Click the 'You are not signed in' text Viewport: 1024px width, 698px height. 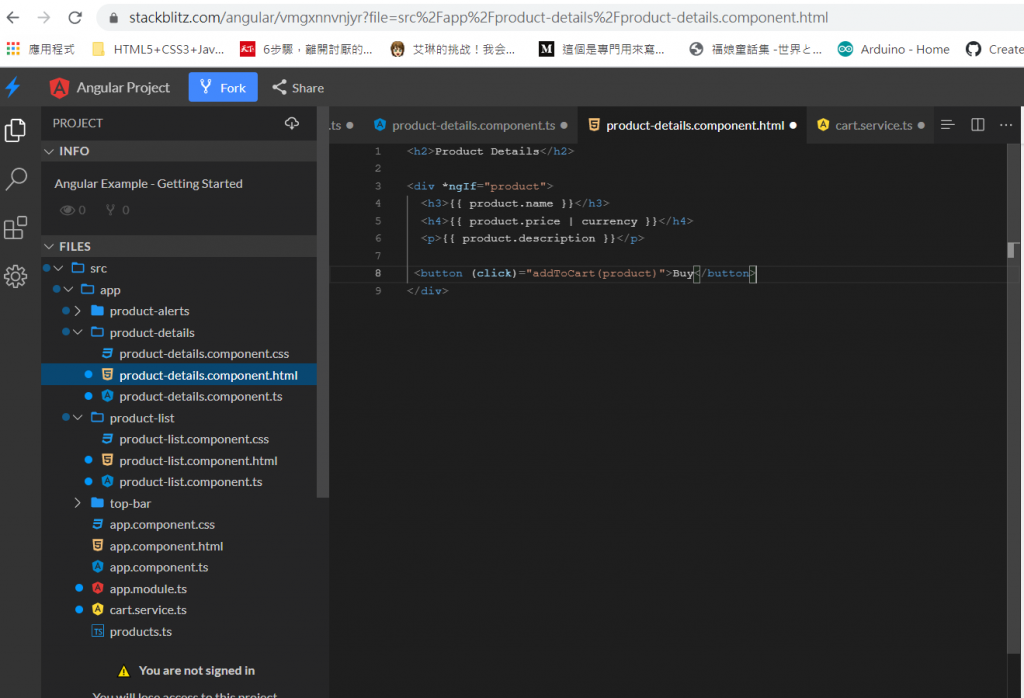pos(197,671)
